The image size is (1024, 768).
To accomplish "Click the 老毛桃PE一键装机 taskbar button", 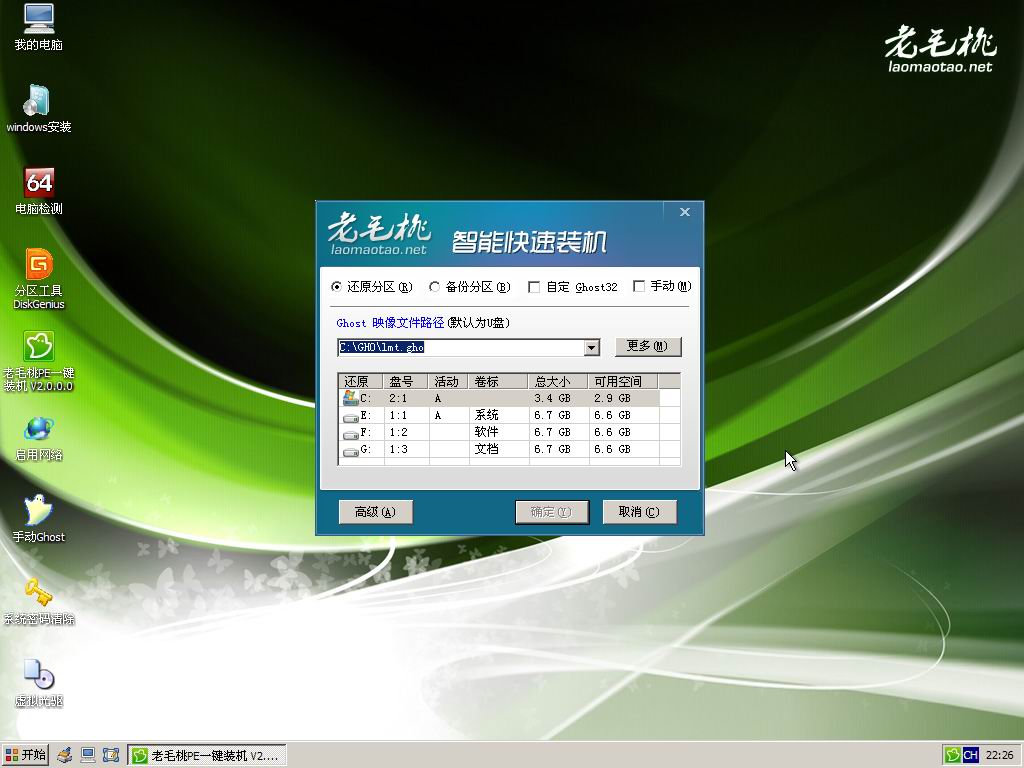I will coord(208,755).
